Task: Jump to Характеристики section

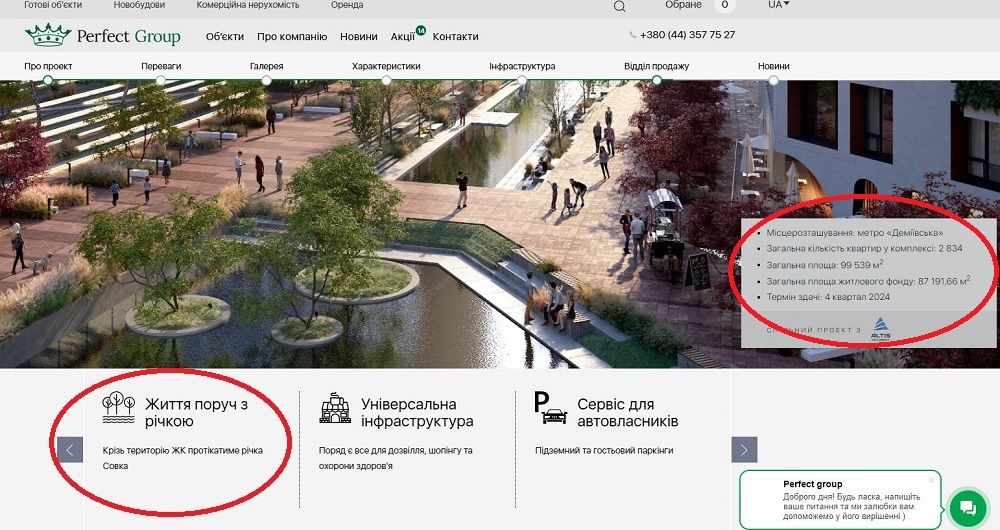Action: (x=386, y=66)
